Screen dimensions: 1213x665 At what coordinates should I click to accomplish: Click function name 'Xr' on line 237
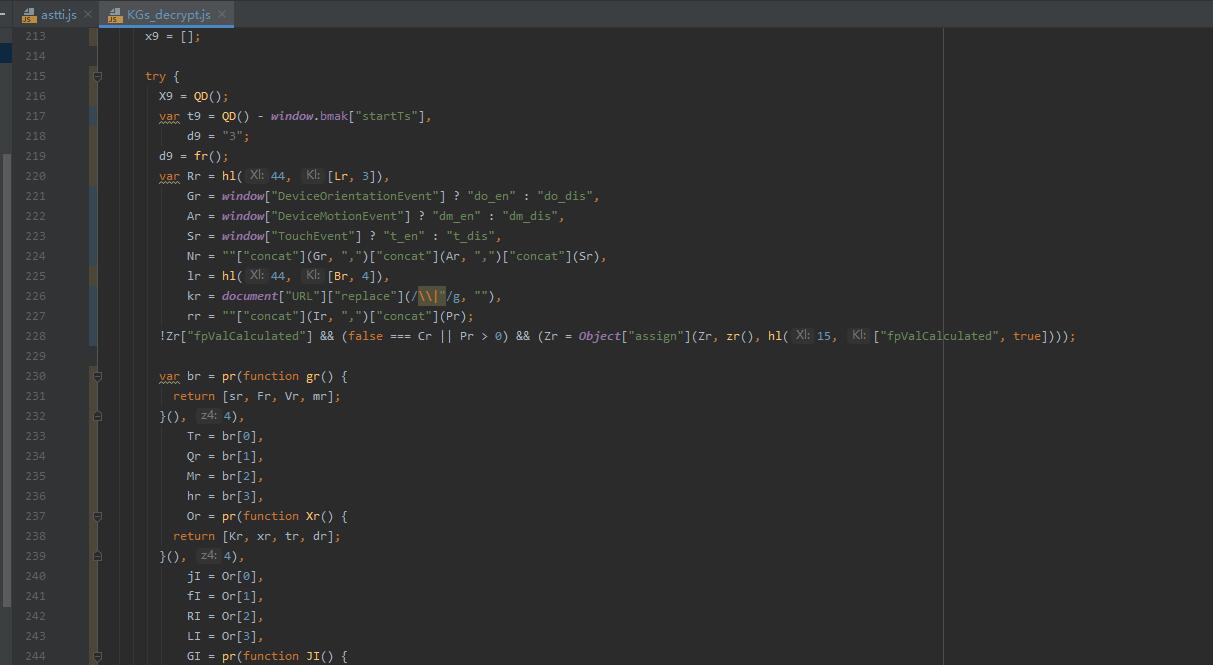point(313,516)
